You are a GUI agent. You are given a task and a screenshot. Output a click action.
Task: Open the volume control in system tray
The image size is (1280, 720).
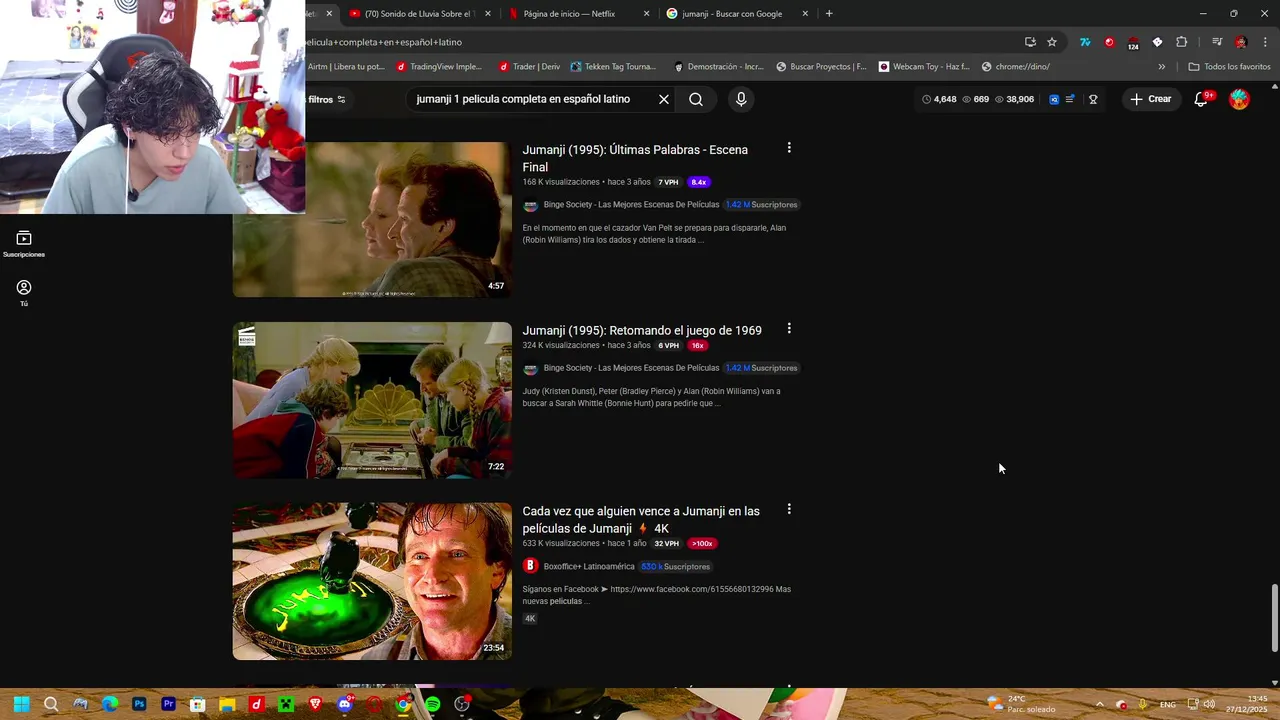click(1209, 704)
